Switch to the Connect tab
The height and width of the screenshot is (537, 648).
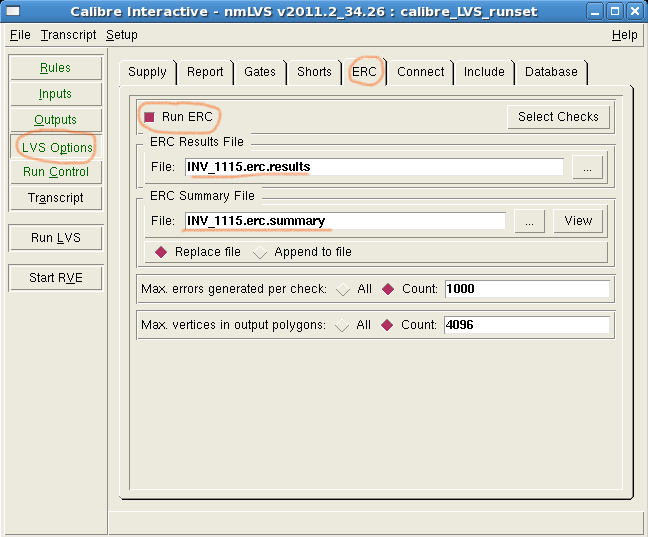point(420,72)
